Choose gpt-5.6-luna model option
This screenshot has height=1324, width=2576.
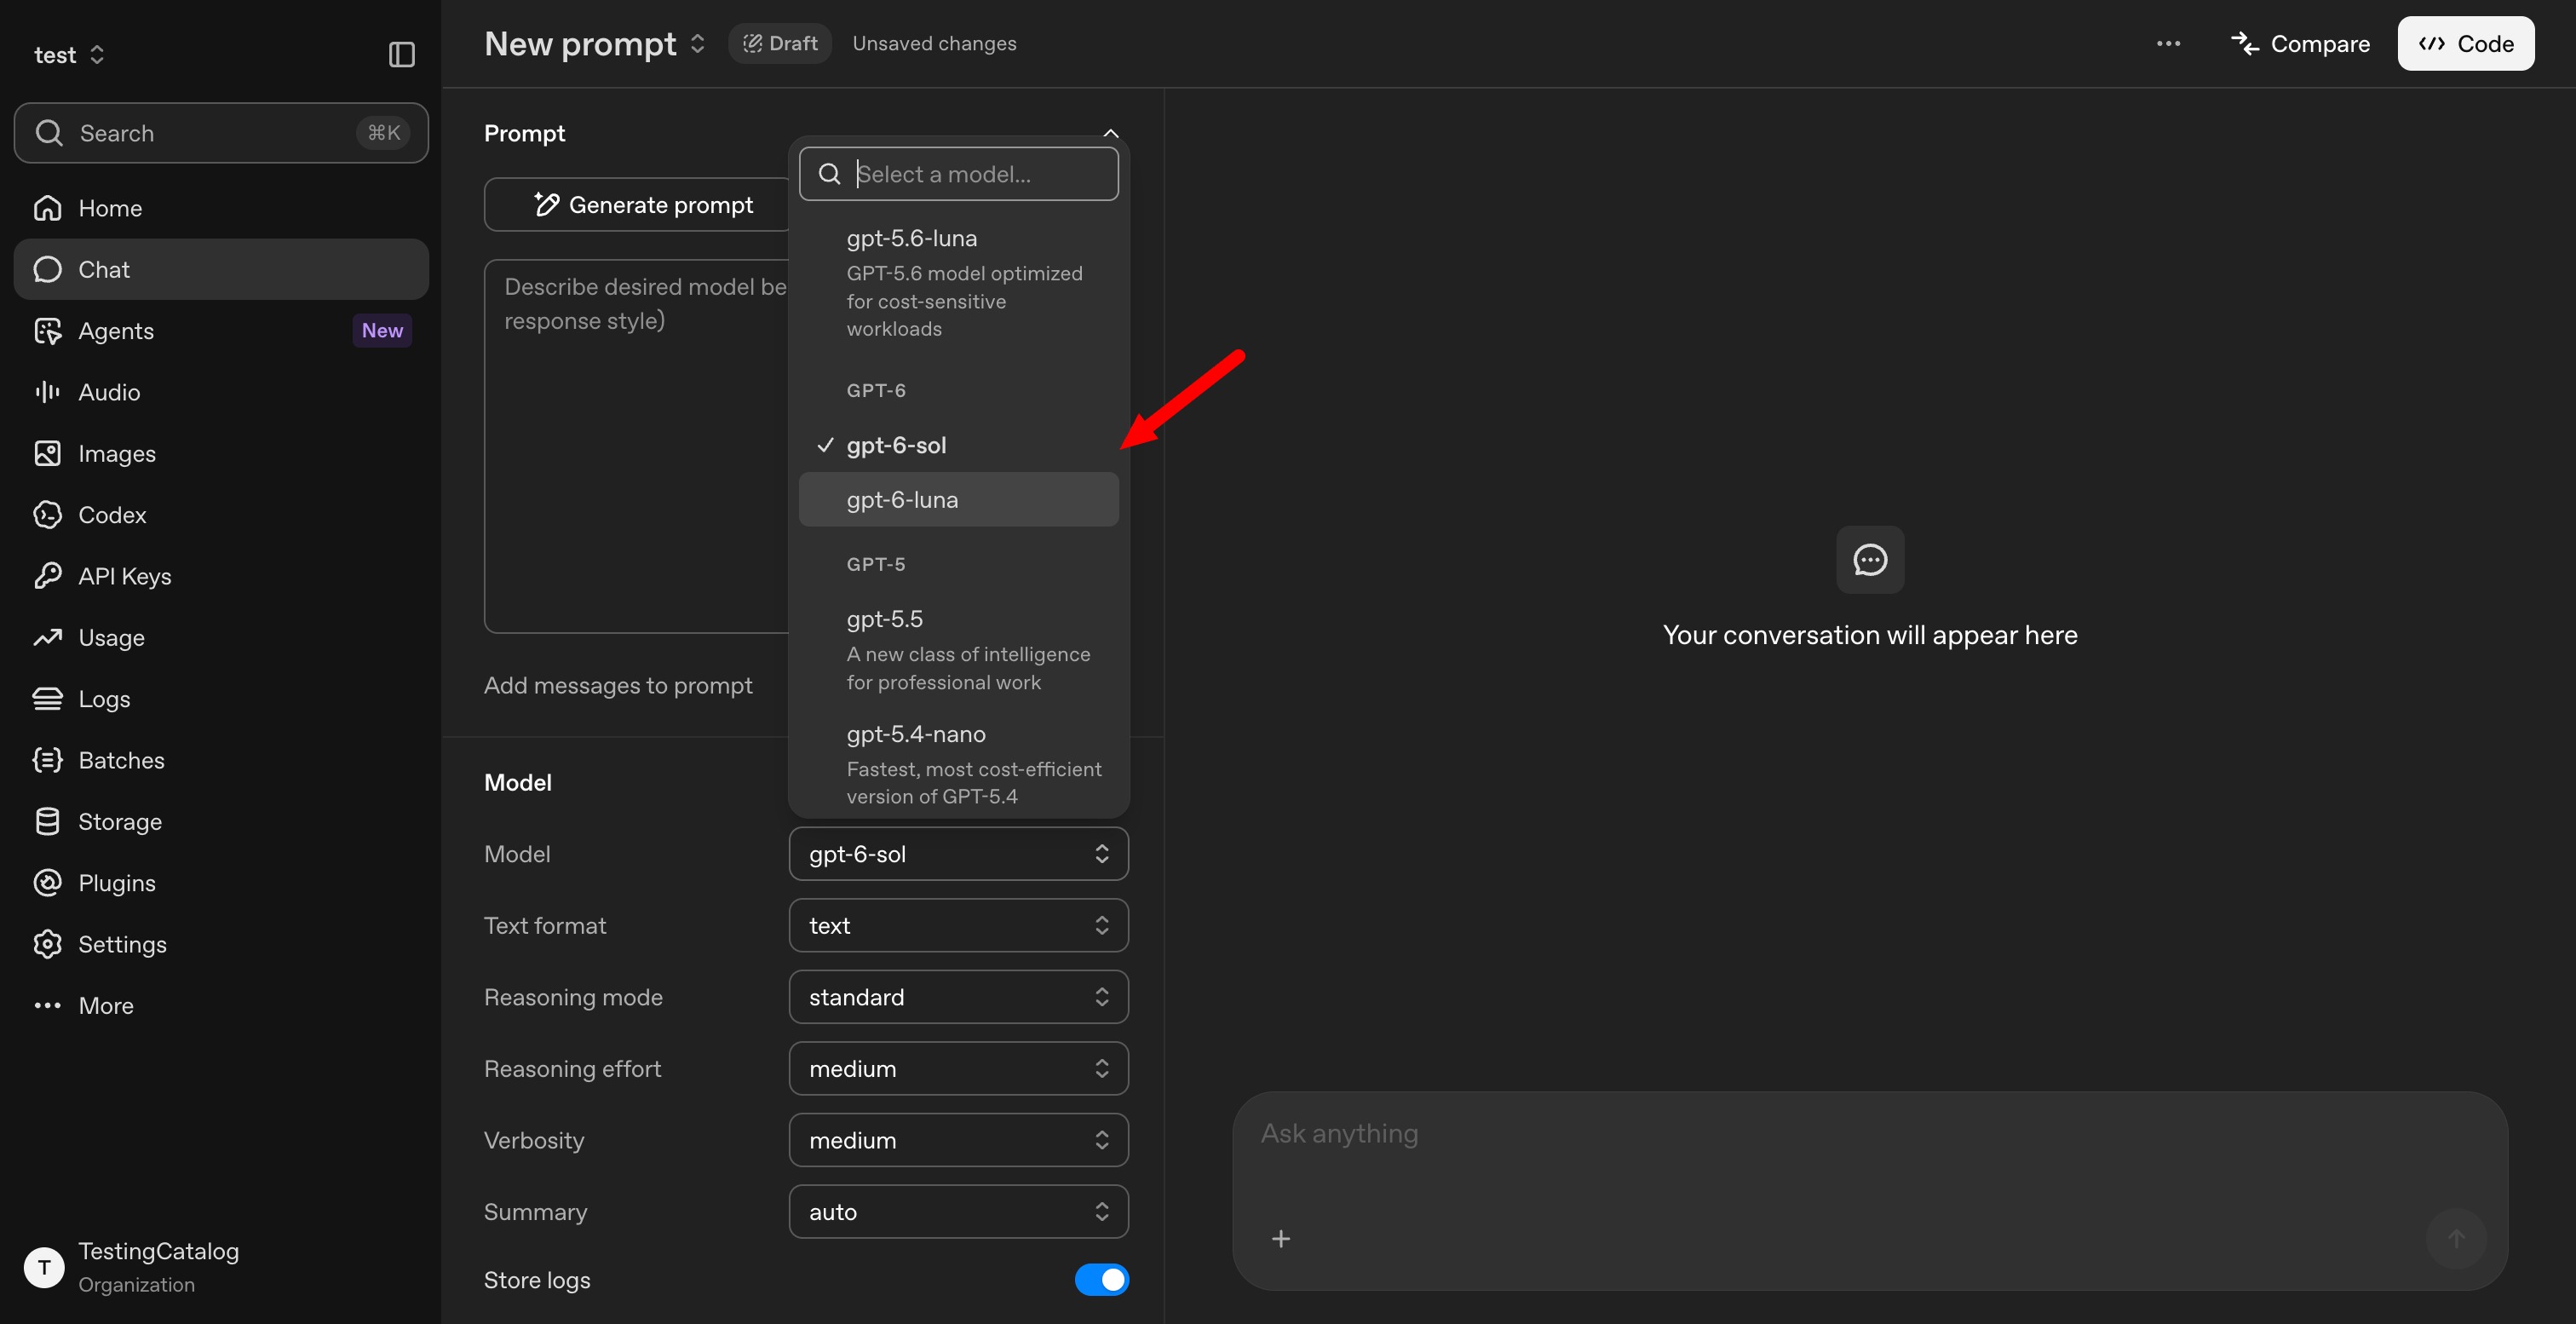click(958, 282)
